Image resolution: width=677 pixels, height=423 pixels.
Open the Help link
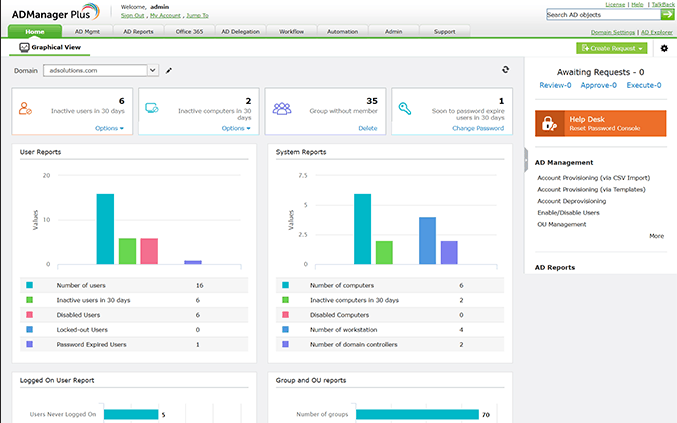(x=637, y=5)
